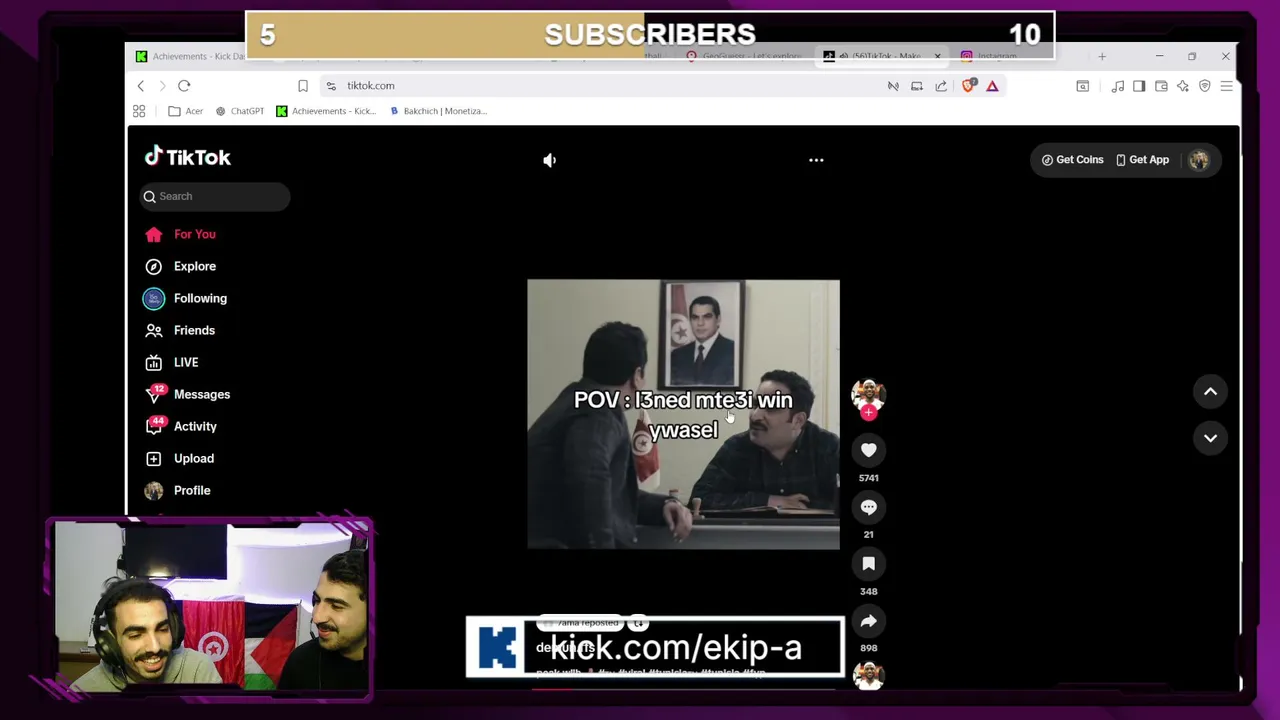
Task: Open the Upload page
Action: tap(179, 458)
